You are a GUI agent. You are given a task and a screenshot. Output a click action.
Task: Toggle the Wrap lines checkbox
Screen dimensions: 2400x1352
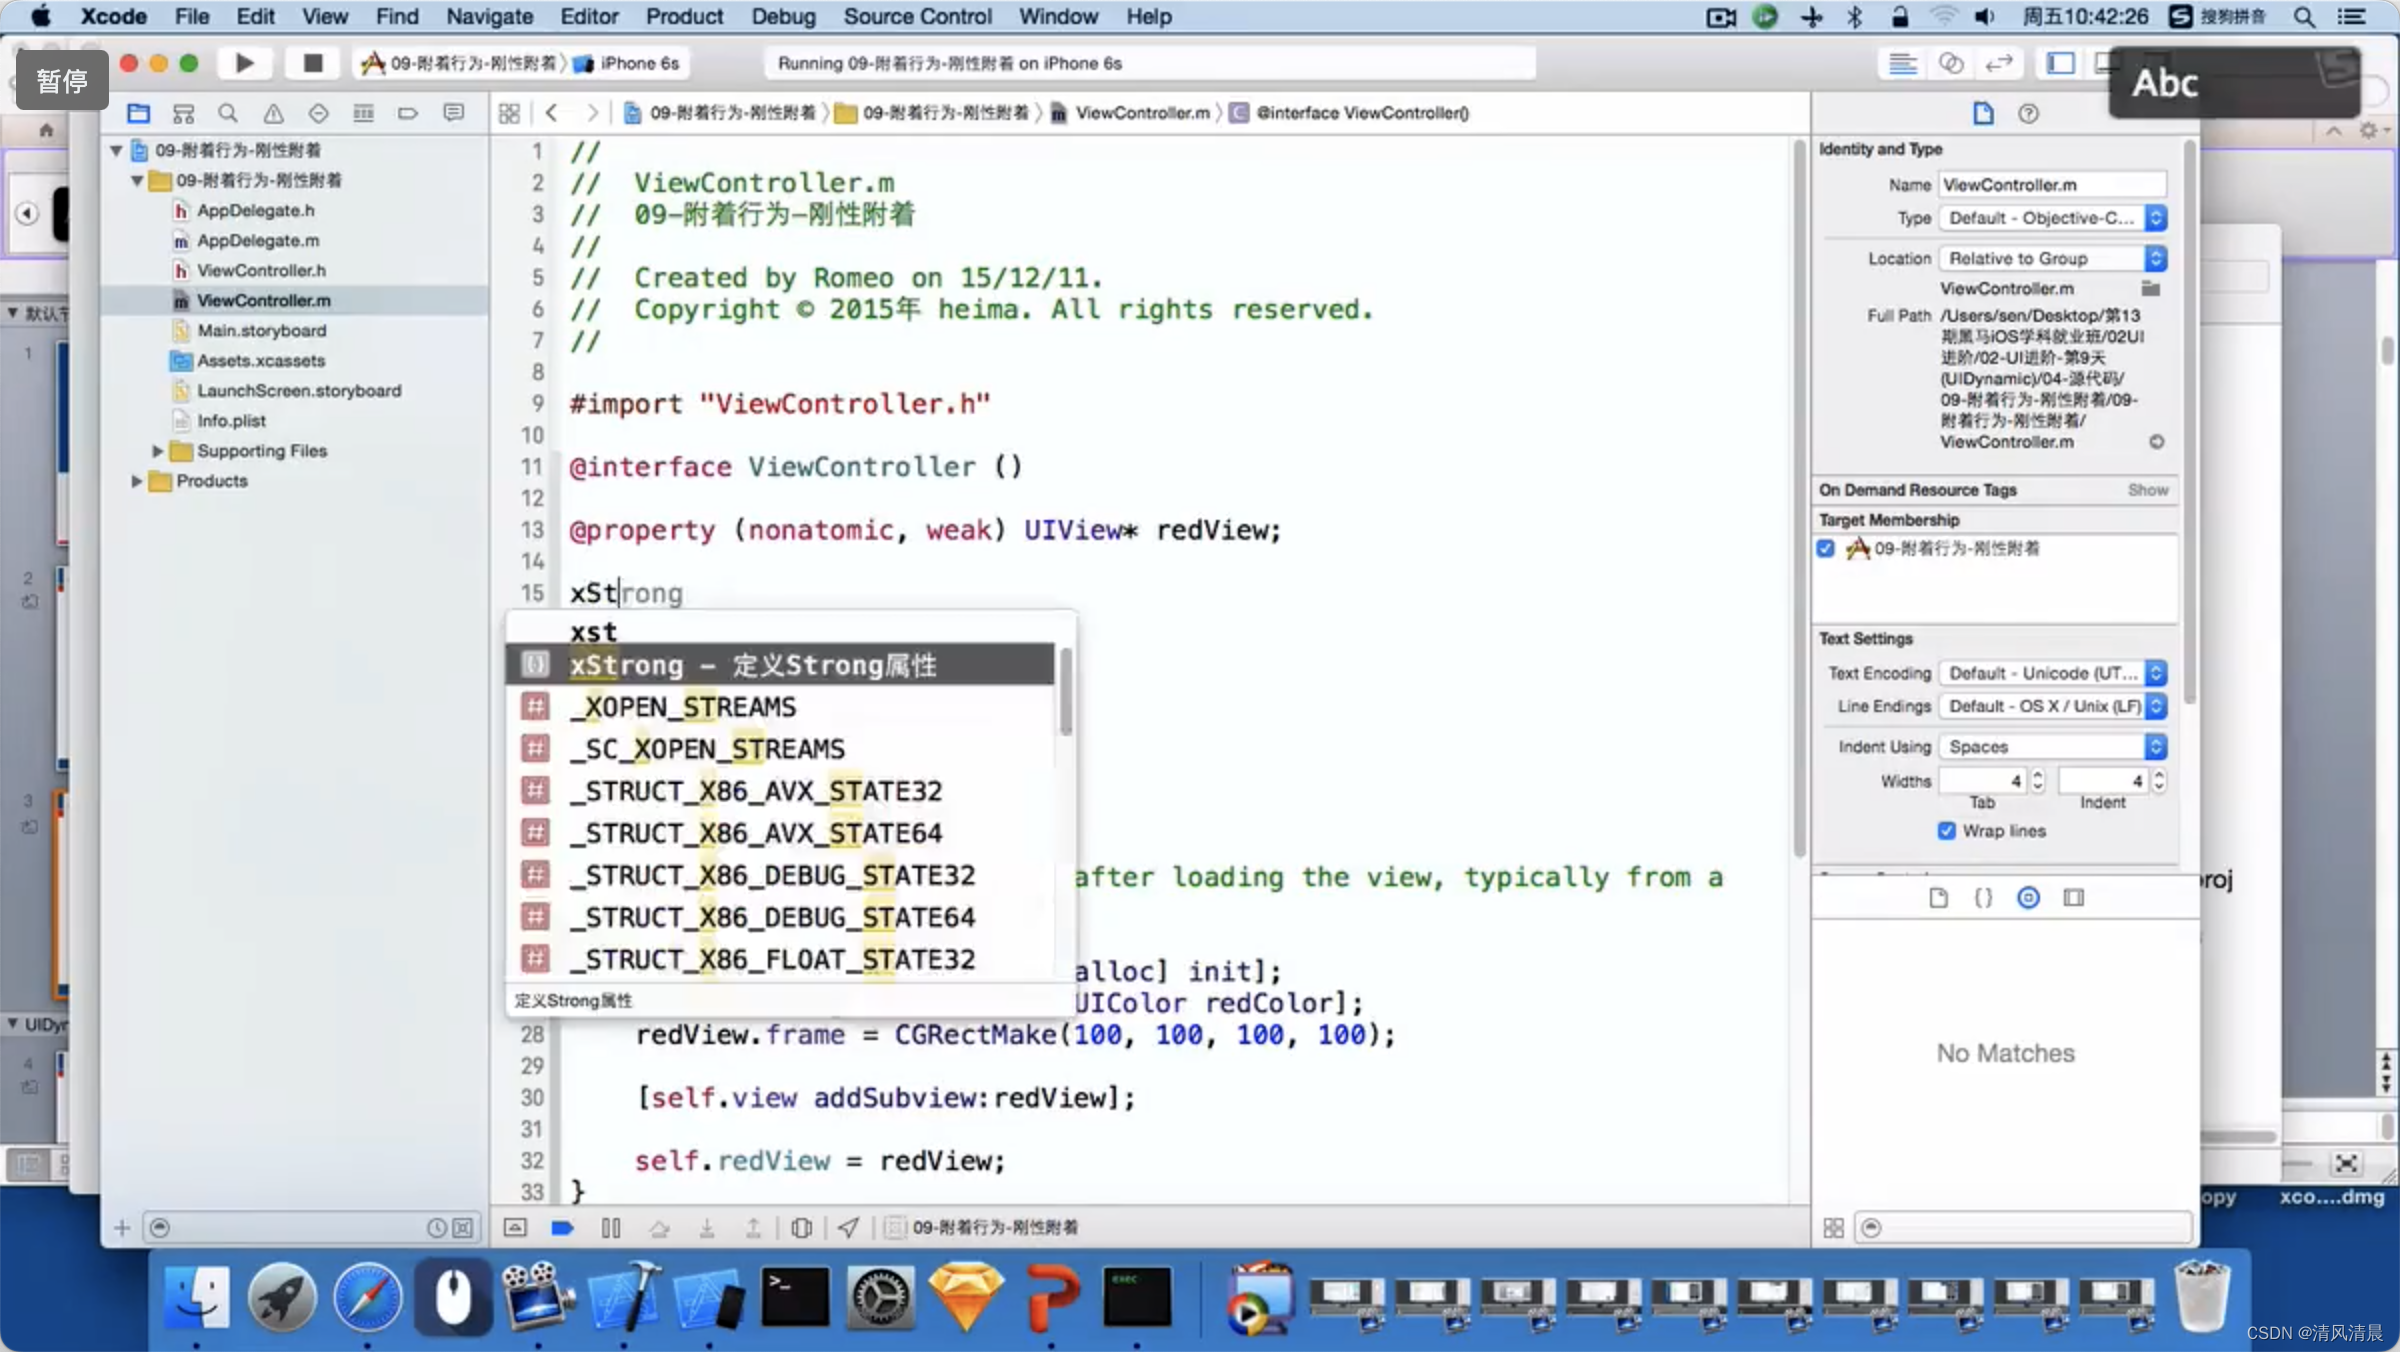(1946, 831)
